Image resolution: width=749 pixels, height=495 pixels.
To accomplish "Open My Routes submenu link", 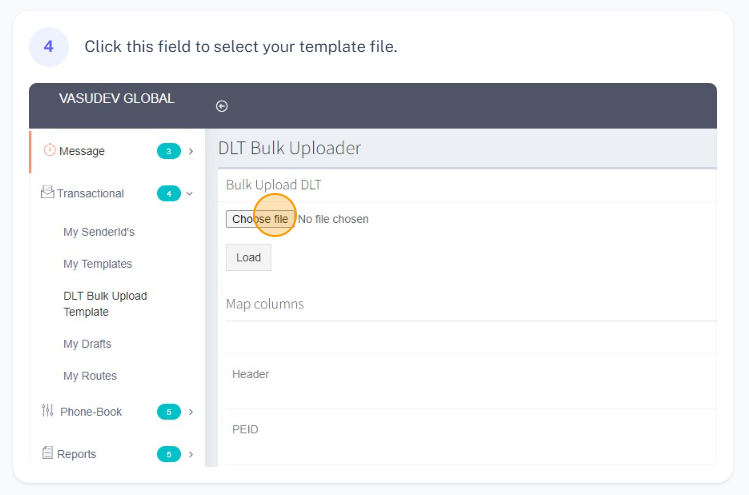I will 90,376.
